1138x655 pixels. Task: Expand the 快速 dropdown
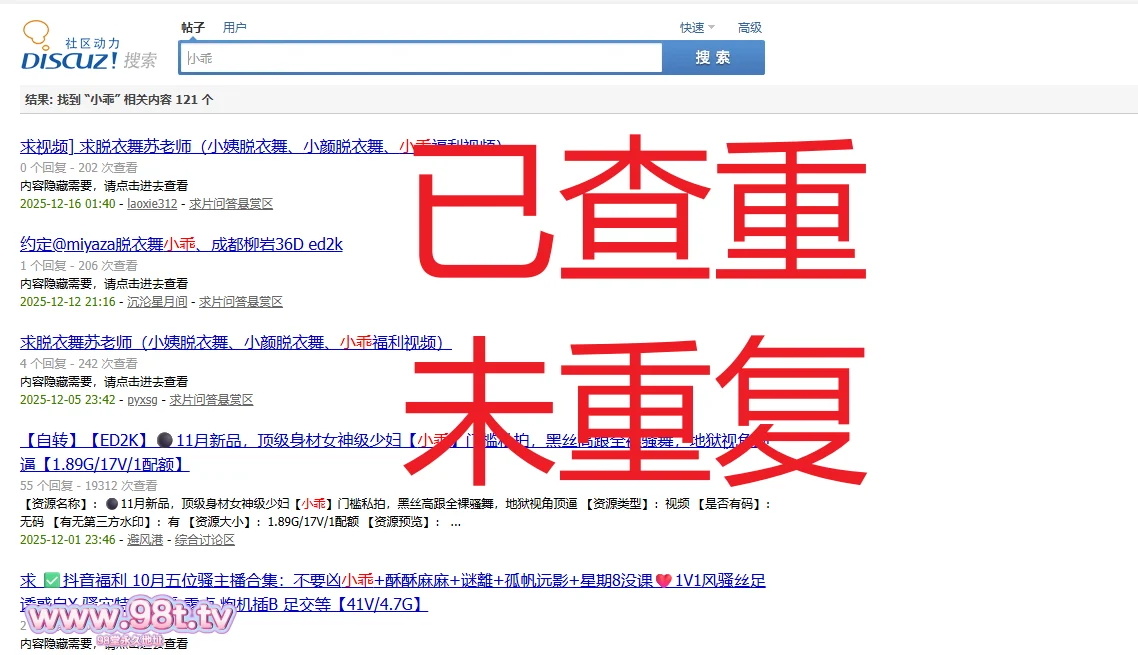697,28
